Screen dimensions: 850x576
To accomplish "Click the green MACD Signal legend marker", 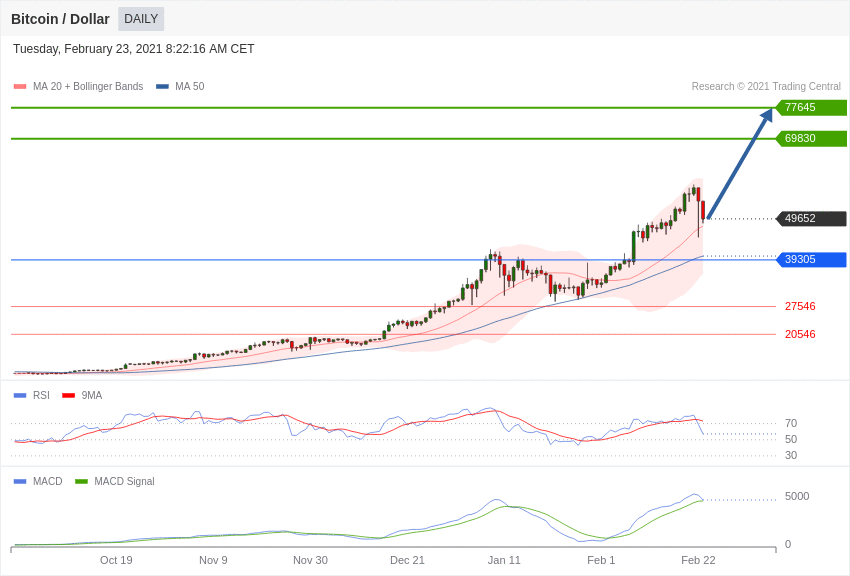I will pyautogui.click(x=81, y=482).
